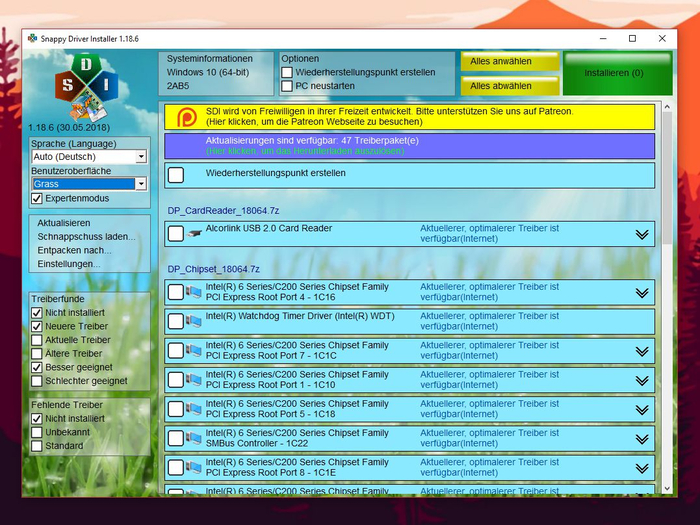Screen dimensions: 700x525
Task: Click device icon for Root Port 7 - 1C1C
Action: (194, 350)
